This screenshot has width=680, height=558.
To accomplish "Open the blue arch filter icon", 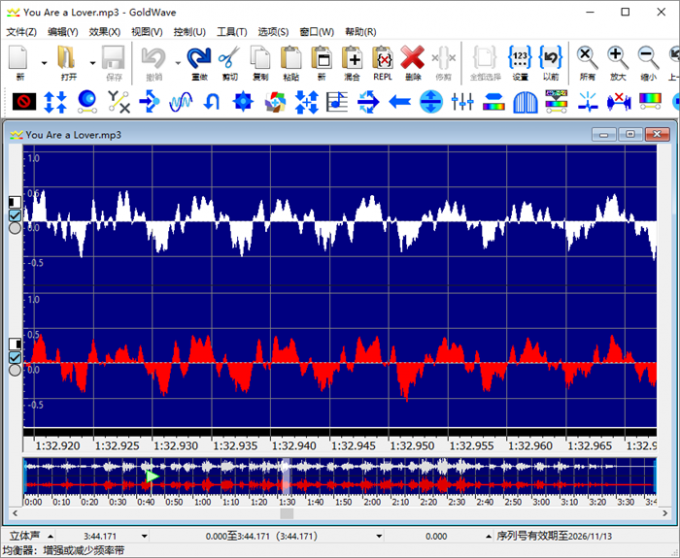I will click(525, 102).
